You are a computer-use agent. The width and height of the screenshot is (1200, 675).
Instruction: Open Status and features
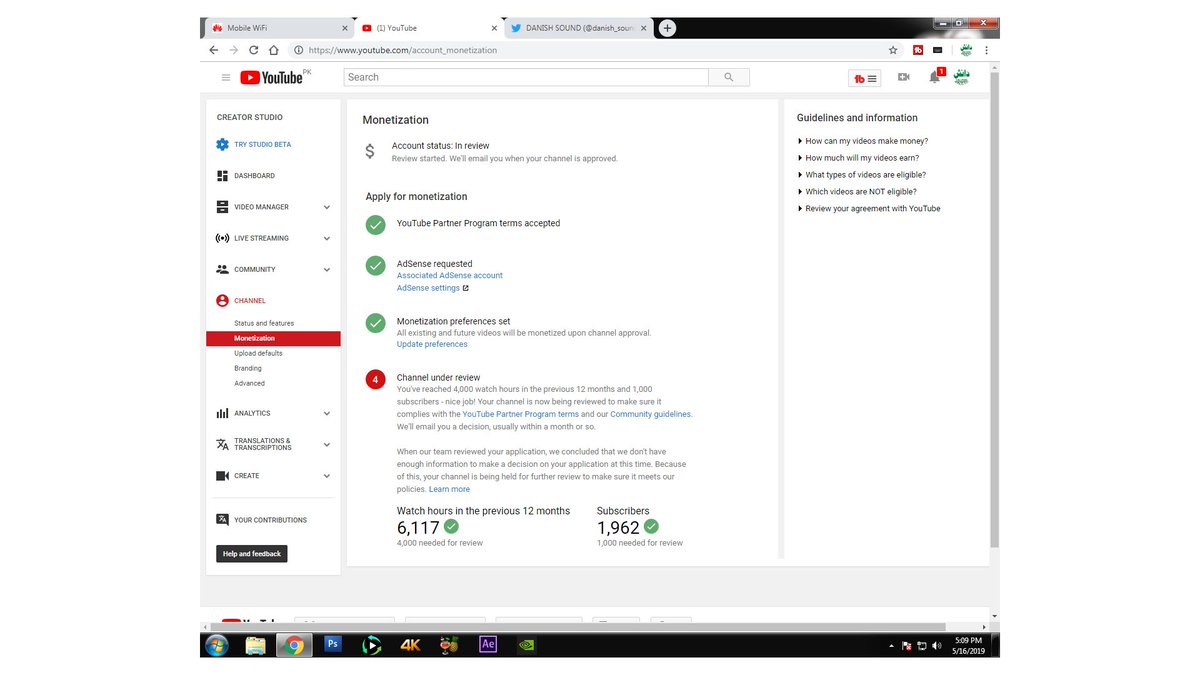pyautogui.click(x=264, y=323)
